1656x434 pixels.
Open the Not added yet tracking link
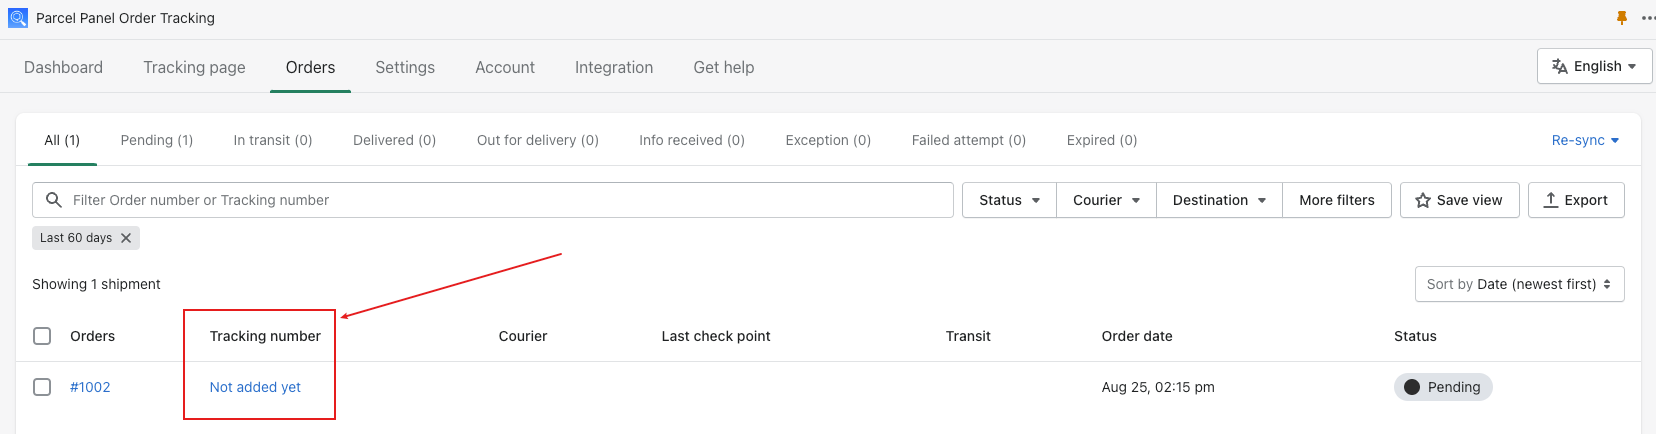pos(255,387)
